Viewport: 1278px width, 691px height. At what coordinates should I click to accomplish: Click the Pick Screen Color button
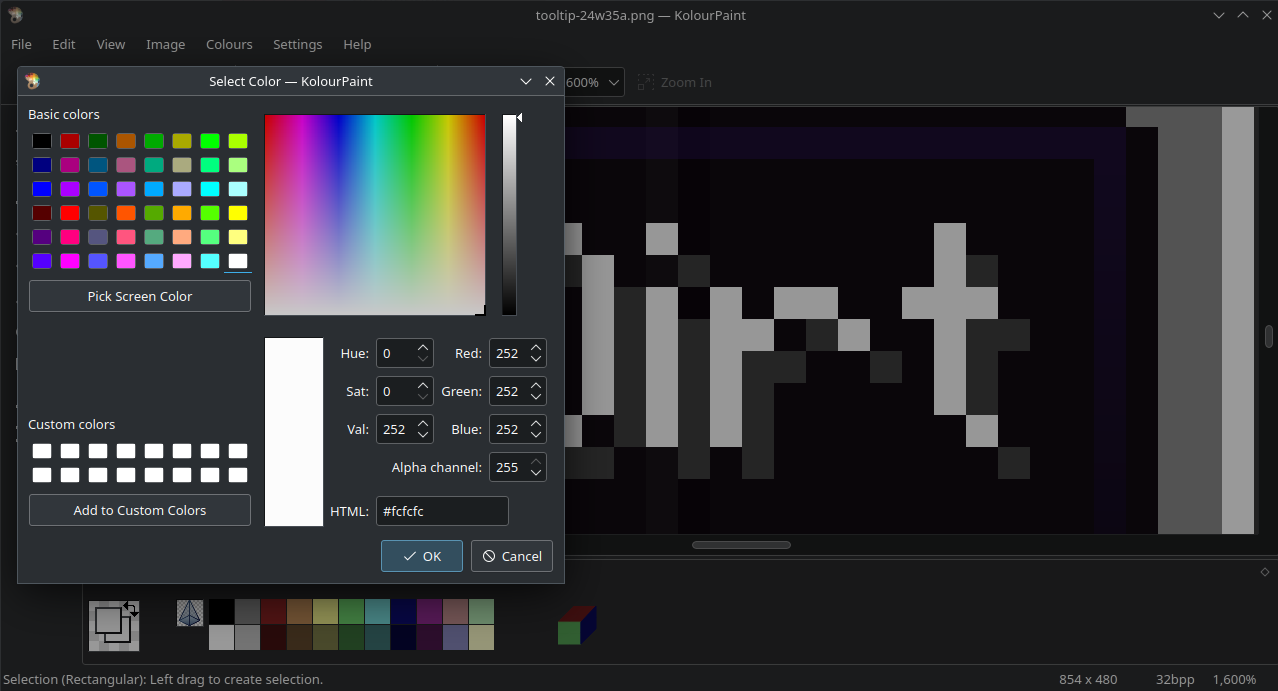click(x=140, y=296)
